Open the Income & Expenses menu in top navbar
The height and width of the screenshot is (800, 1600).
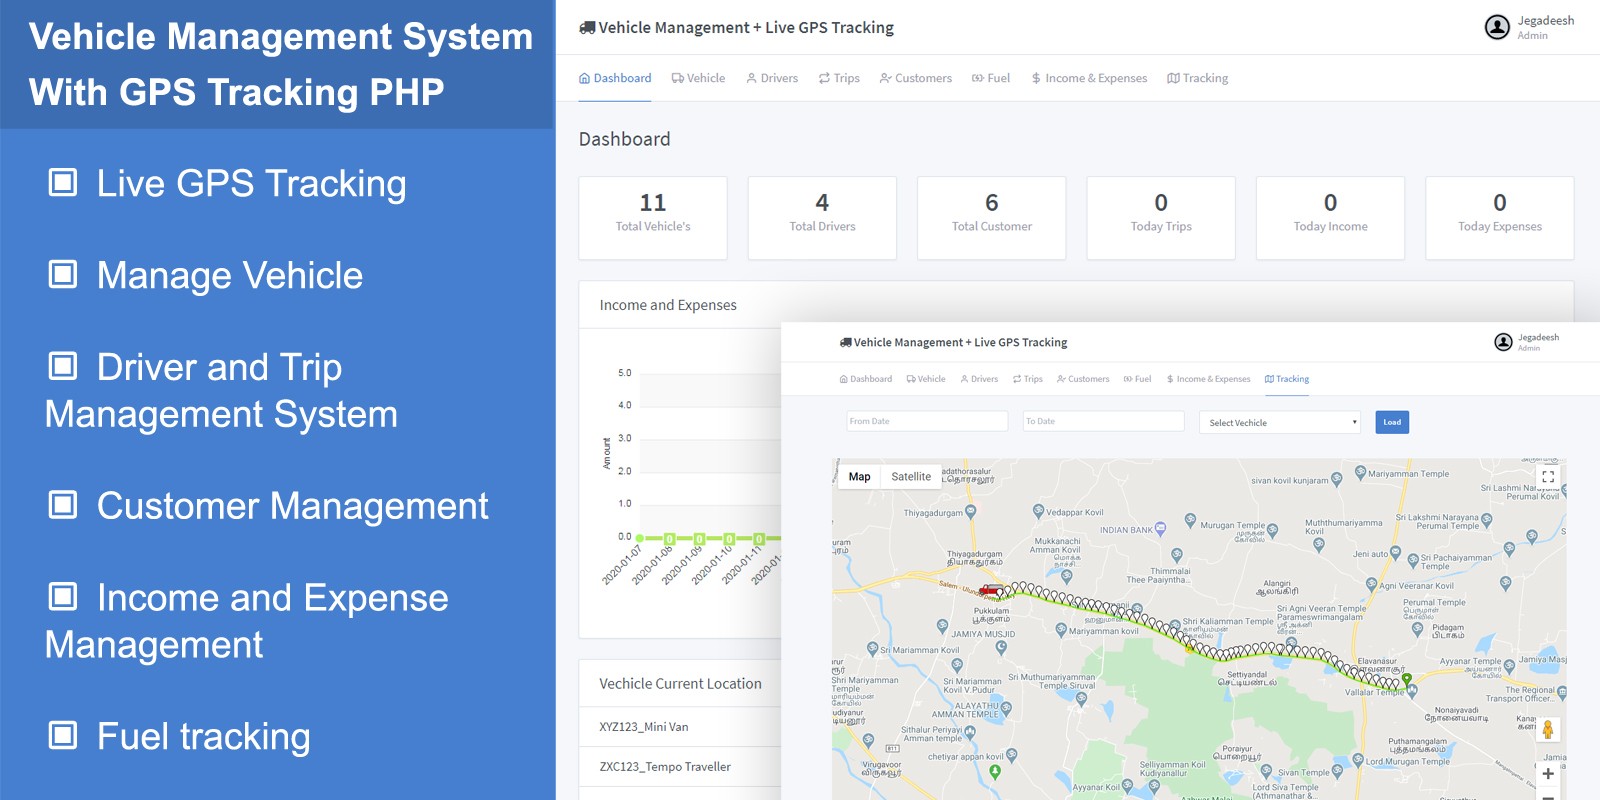pyautogui.click(x=1089, y=78)
